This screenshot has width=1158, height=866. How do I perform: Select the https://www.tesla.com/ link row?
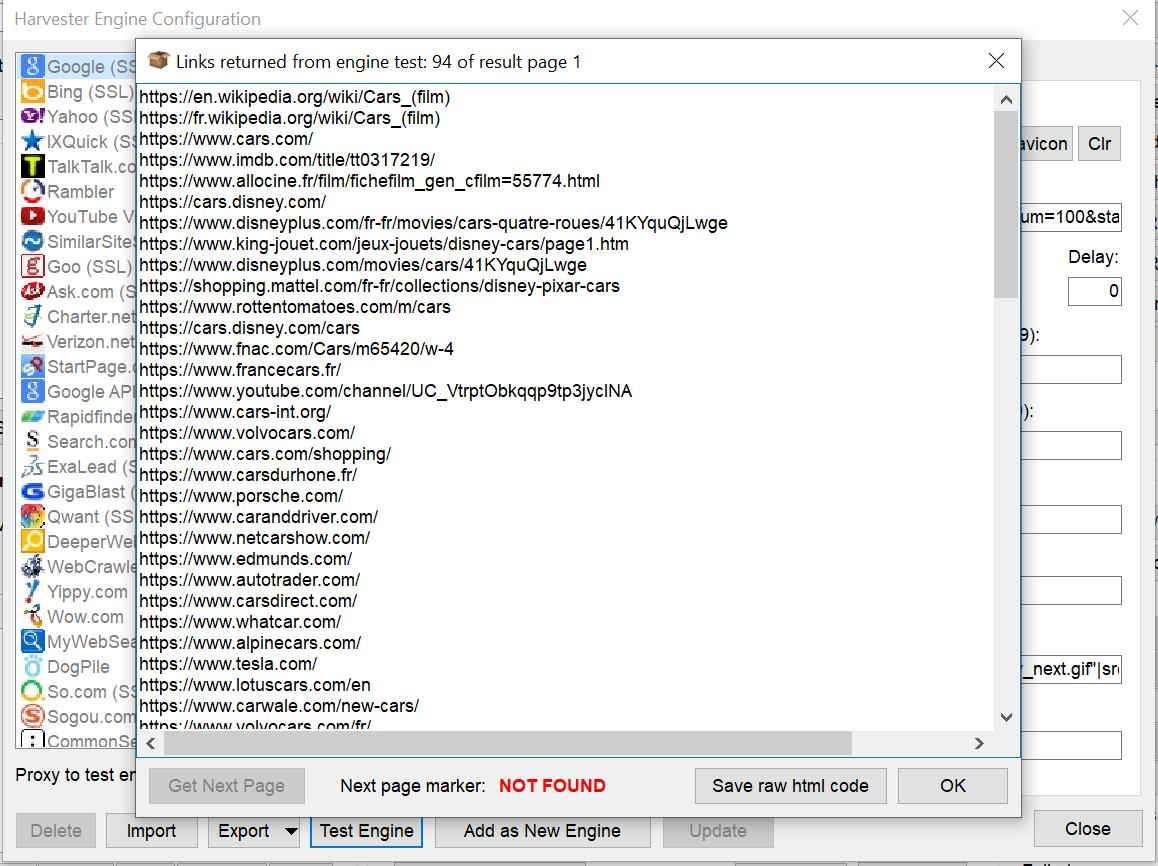point(228,664)
